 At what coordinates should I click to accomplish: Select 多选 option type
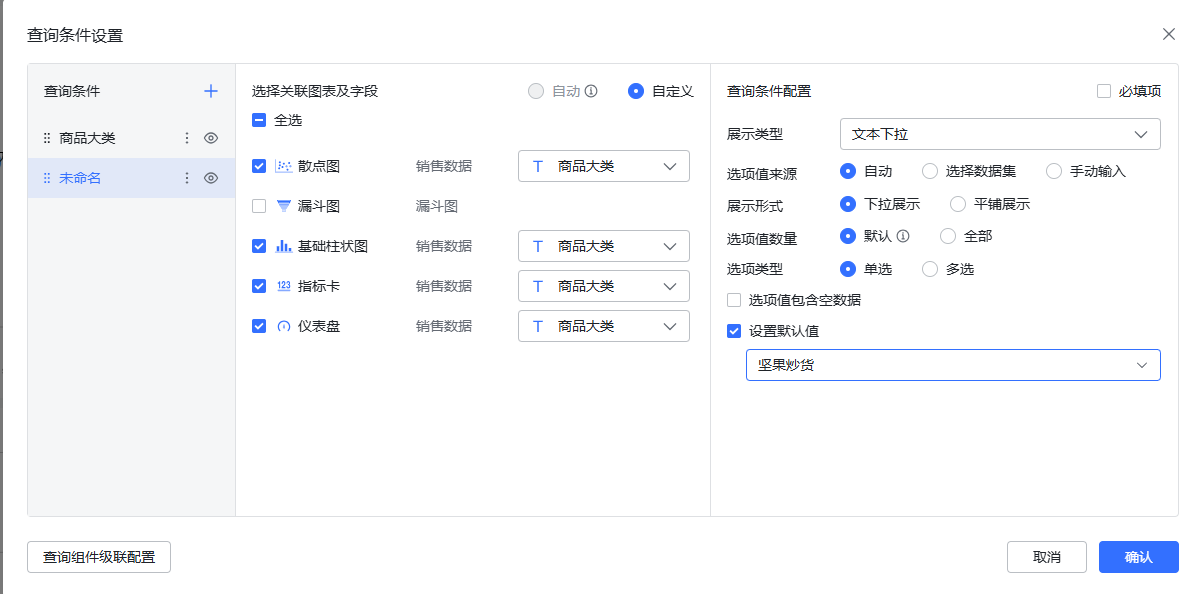pyautogui.click(x=930, y=269)
